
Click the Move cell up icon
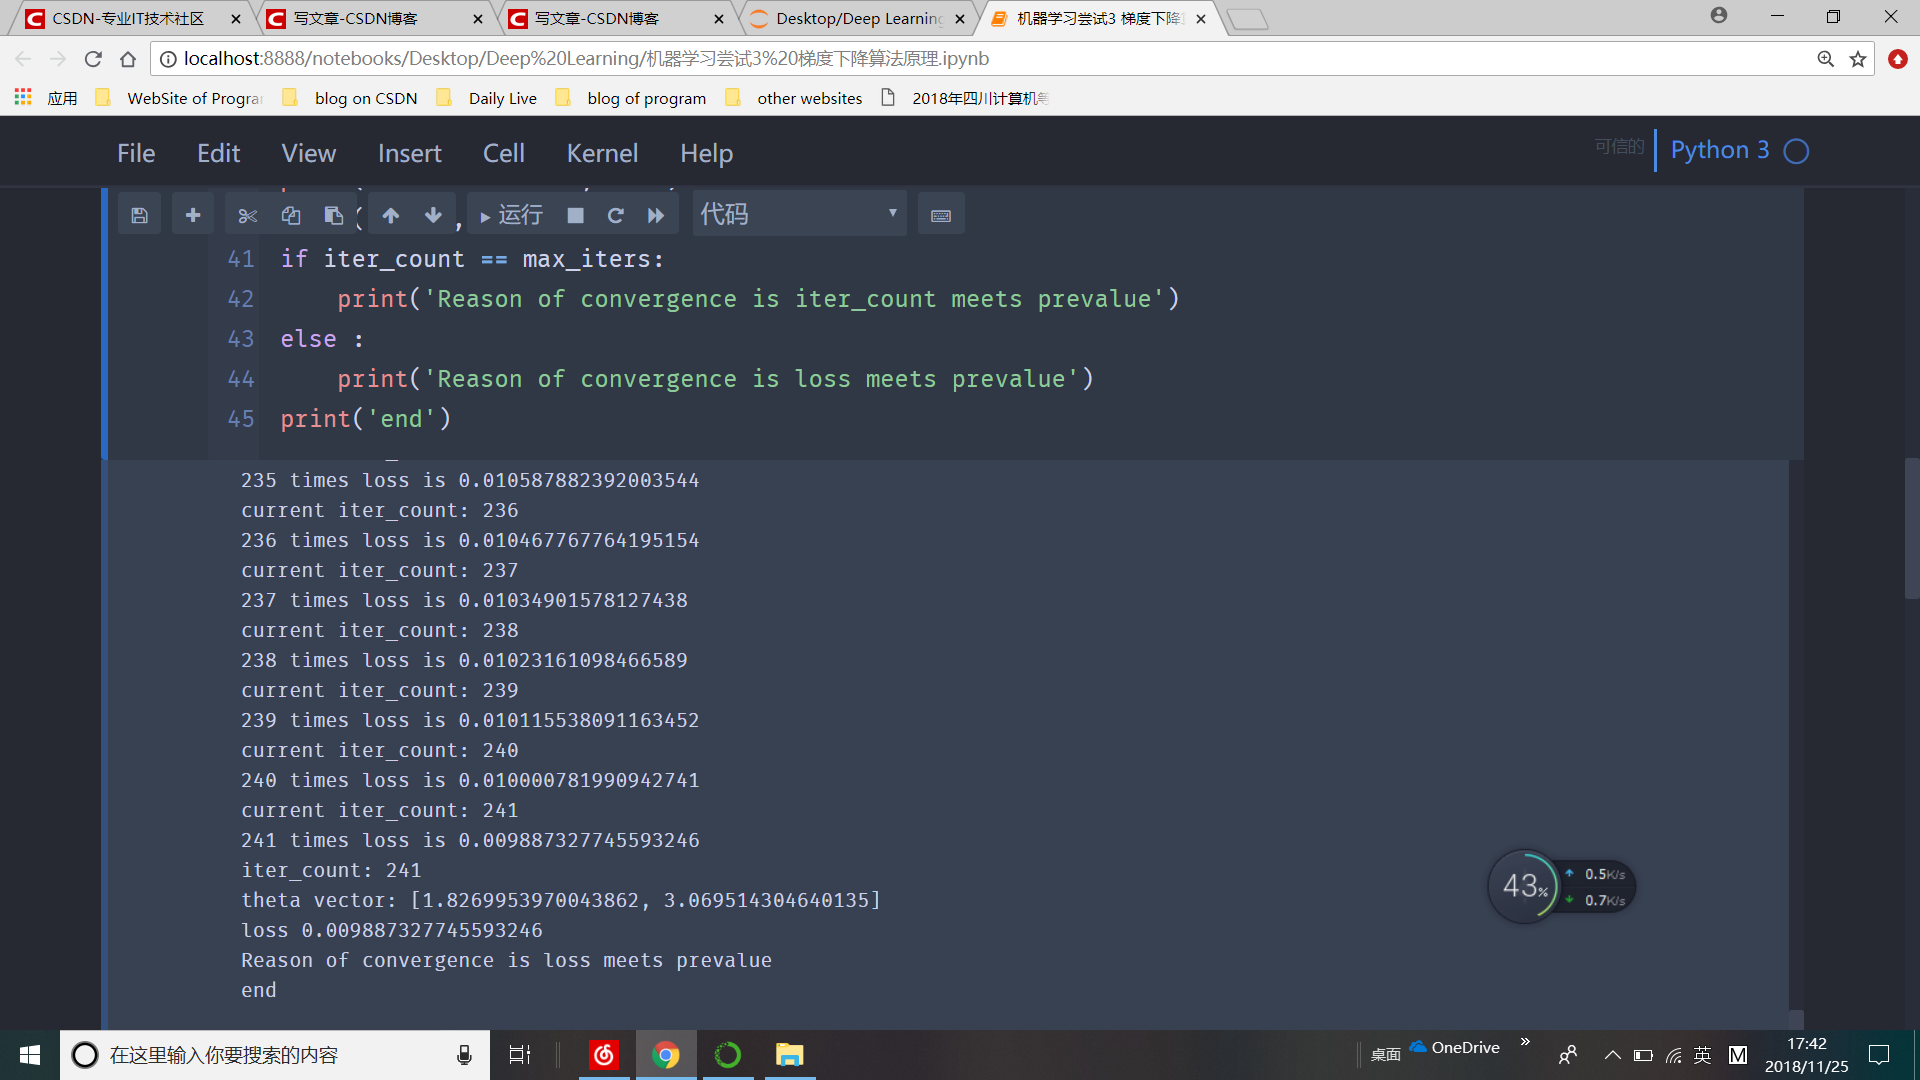(x=390, y=214)
